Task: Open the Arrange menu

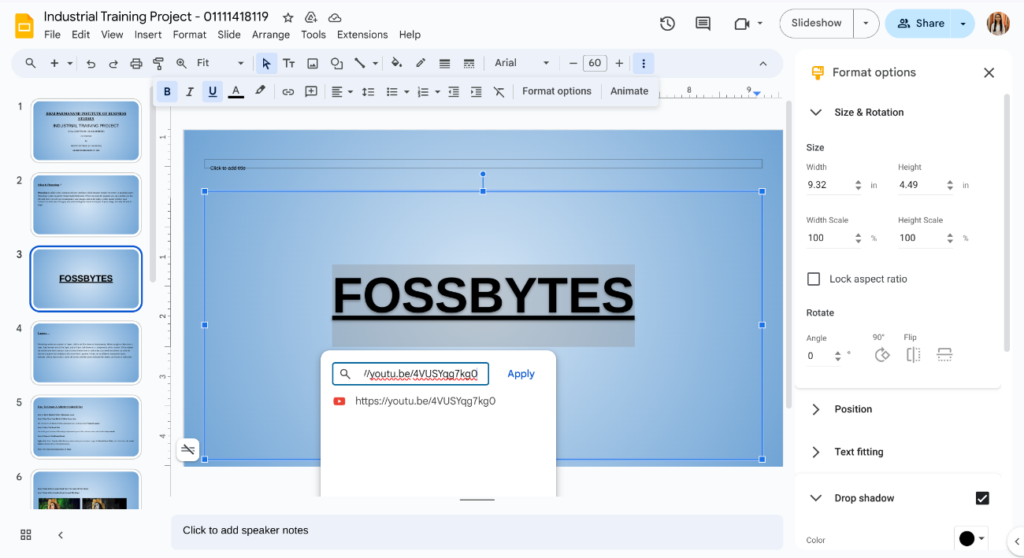Action: 270,35
